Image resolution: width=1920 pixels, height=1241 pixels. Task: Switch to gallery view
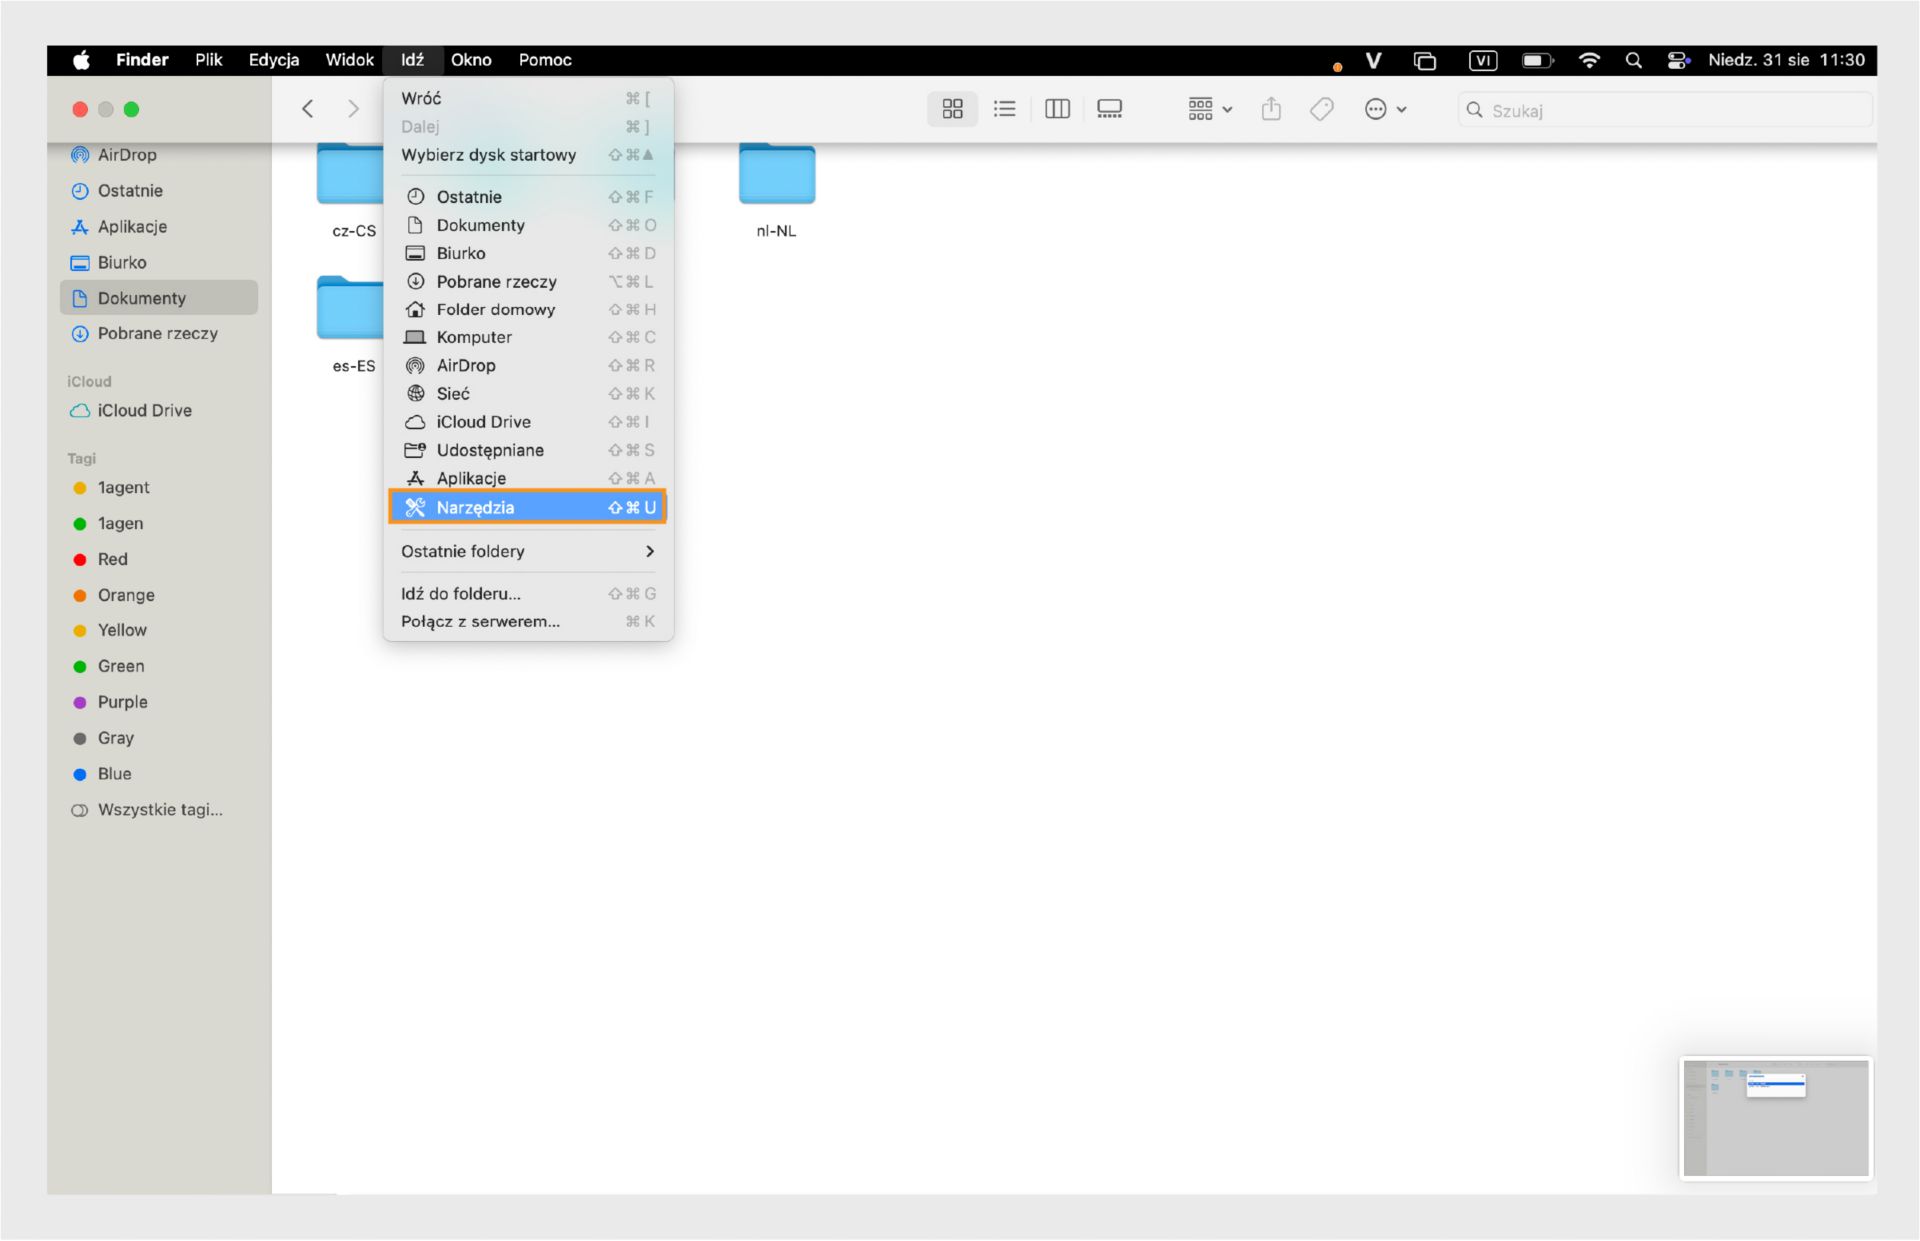(1109, 109)
